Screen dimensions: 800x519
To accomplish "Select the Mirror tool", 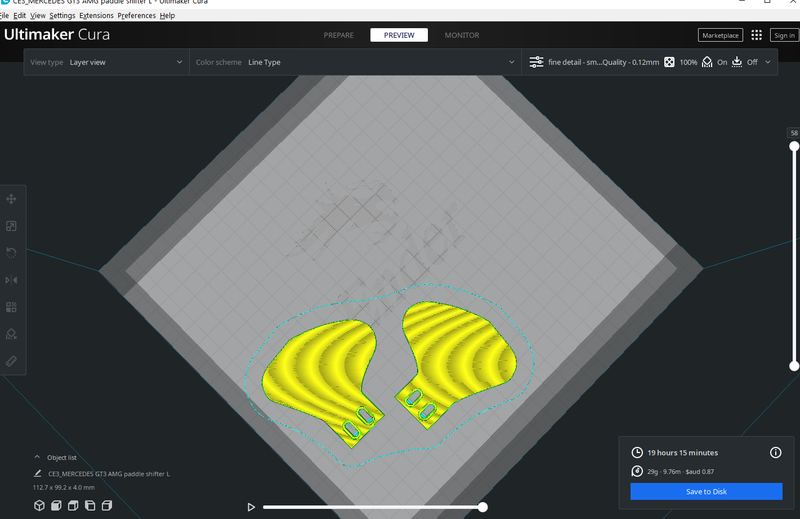I will [12, 280].
